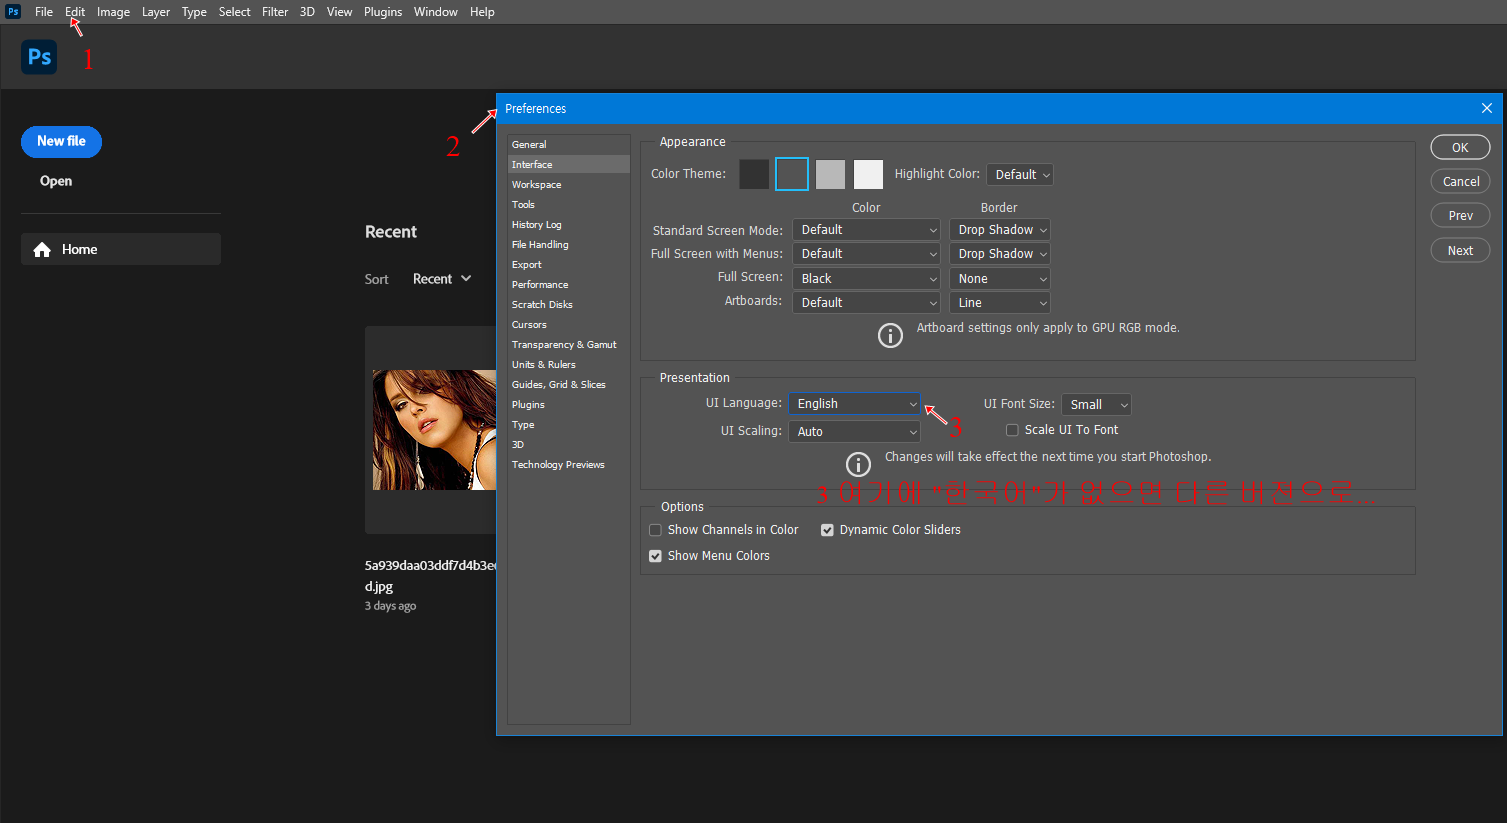The width and height of the screenshot is (1507, 823).
Task: Open the Highlight Color dropdown
Action: [1019, 175]
